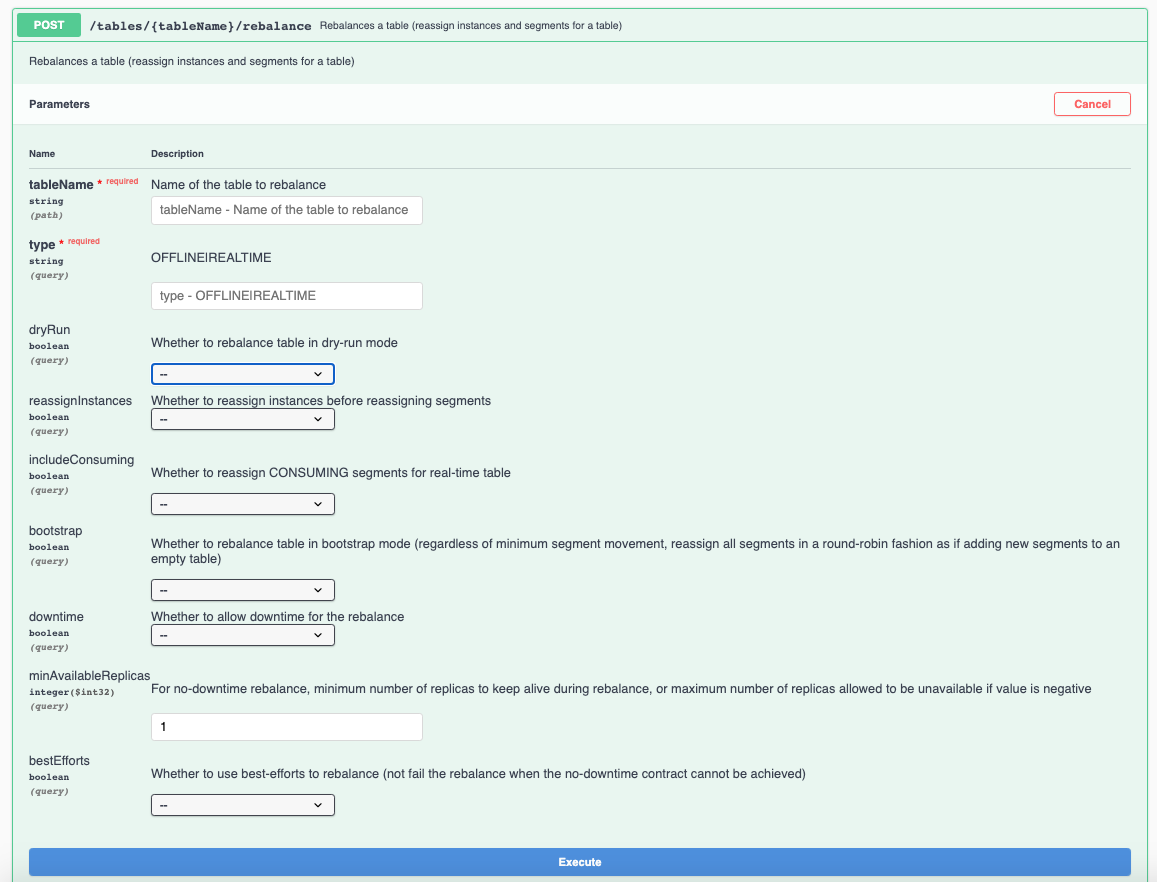Collapse the /tables/{tableName}/rebalance endpoint path

tap(200, 26)
